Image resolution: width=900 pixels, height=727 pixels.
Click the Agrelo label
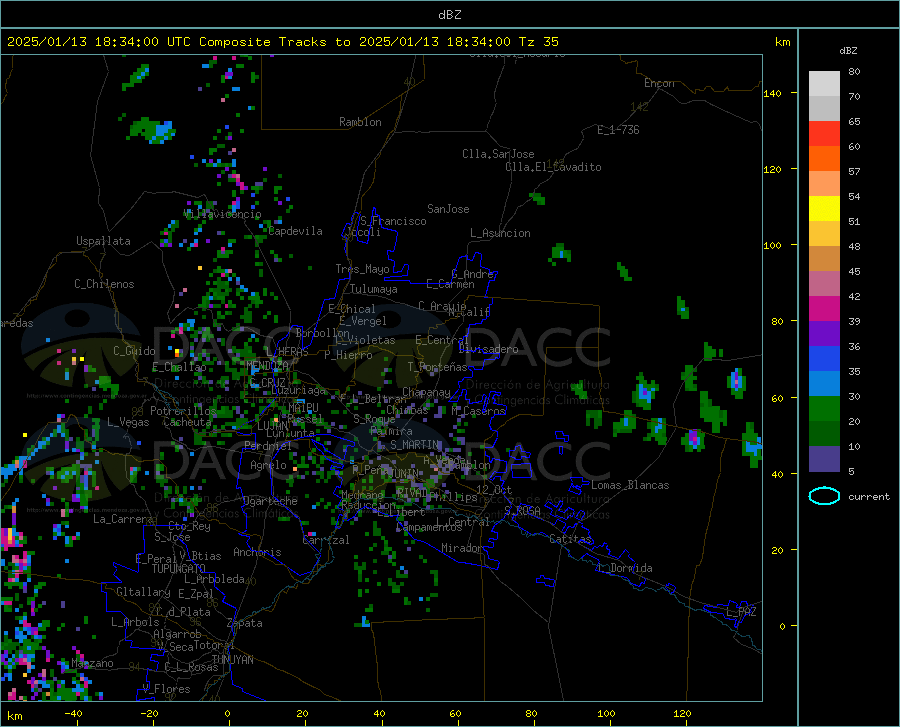click(x=268, y=465)
